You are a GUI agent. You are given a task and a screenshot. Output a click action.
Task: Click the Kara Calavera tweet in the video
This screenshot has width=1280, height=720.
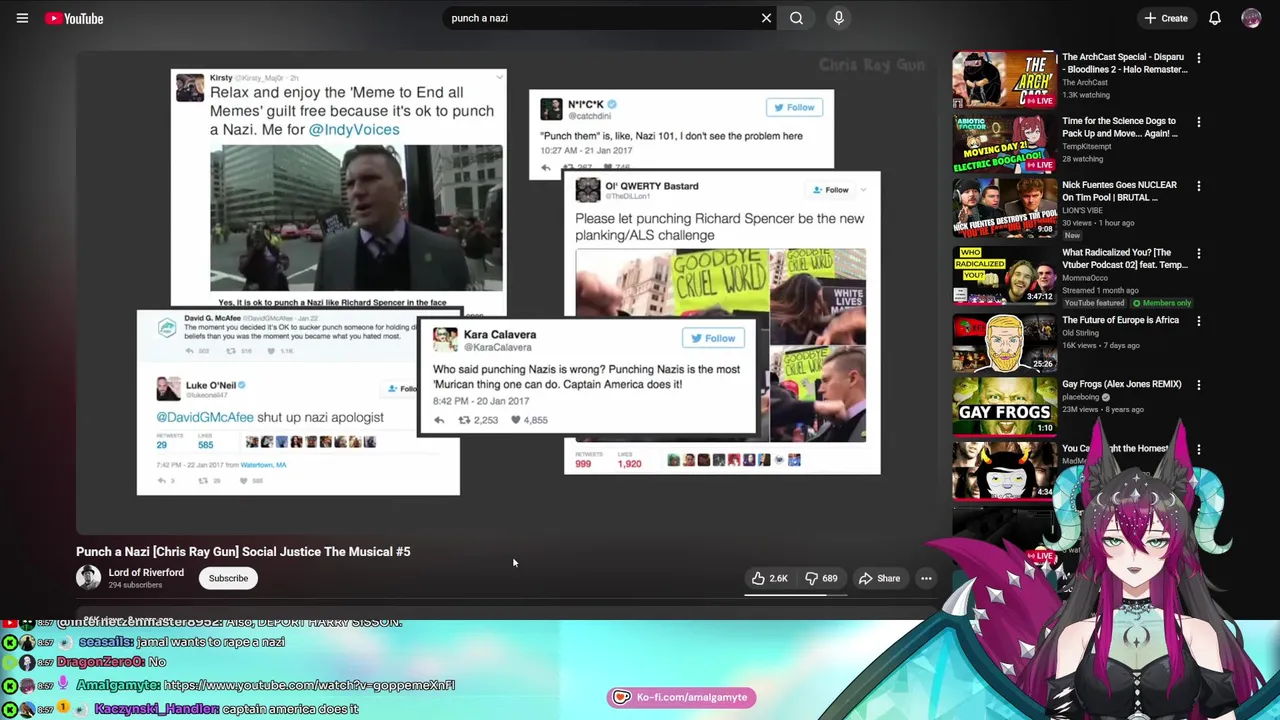click(586, 377)
